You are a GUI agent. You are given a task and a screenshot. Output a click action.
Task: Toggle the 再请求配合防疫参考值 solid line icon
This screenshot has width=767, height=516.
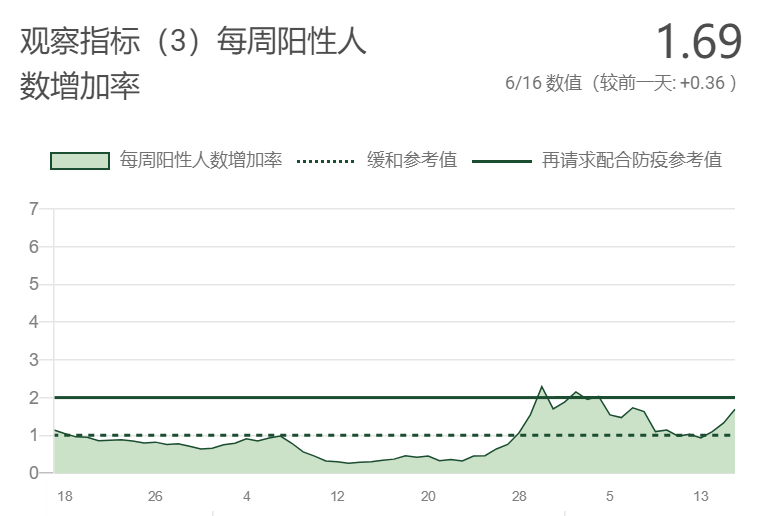502,161
